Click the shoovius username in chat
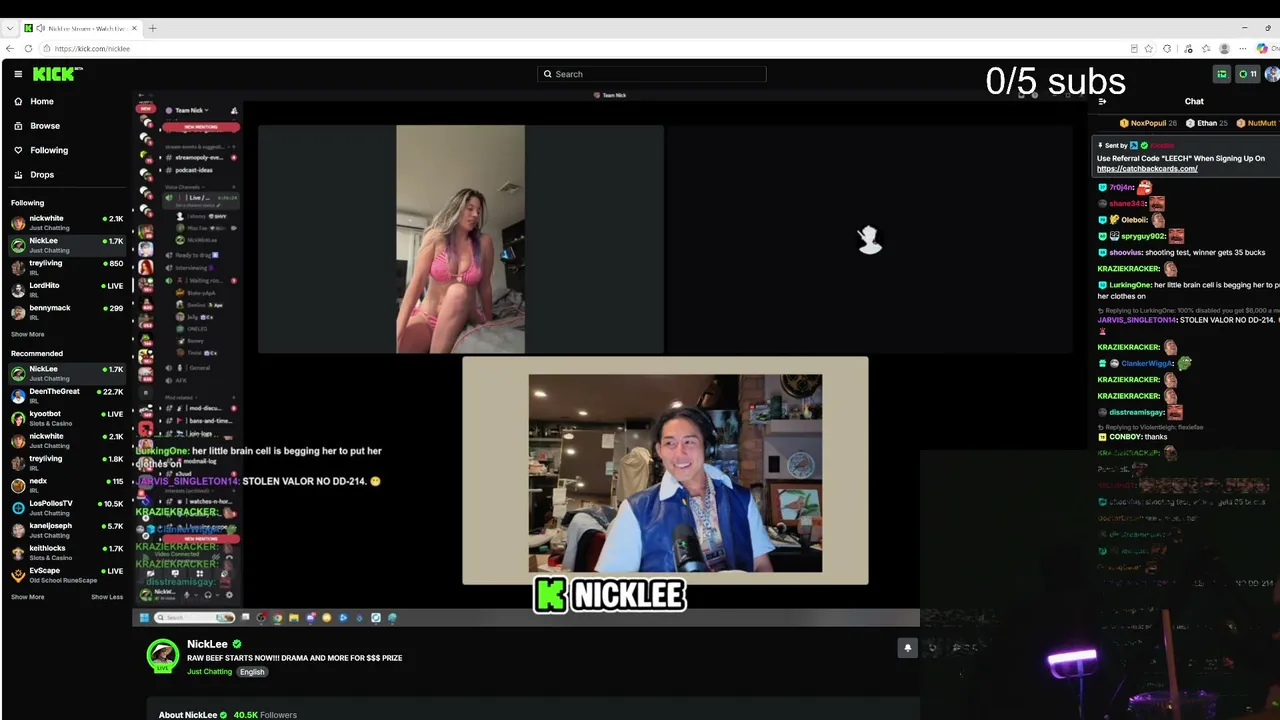Viewport: 1280px width, 720px height. (x=1125, y=253)
